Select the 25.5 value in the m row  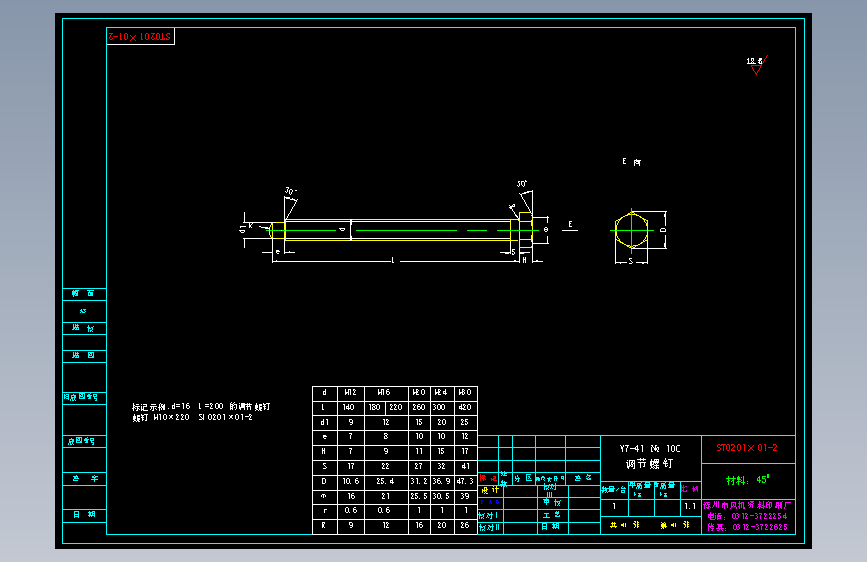(x=419, y=496)
